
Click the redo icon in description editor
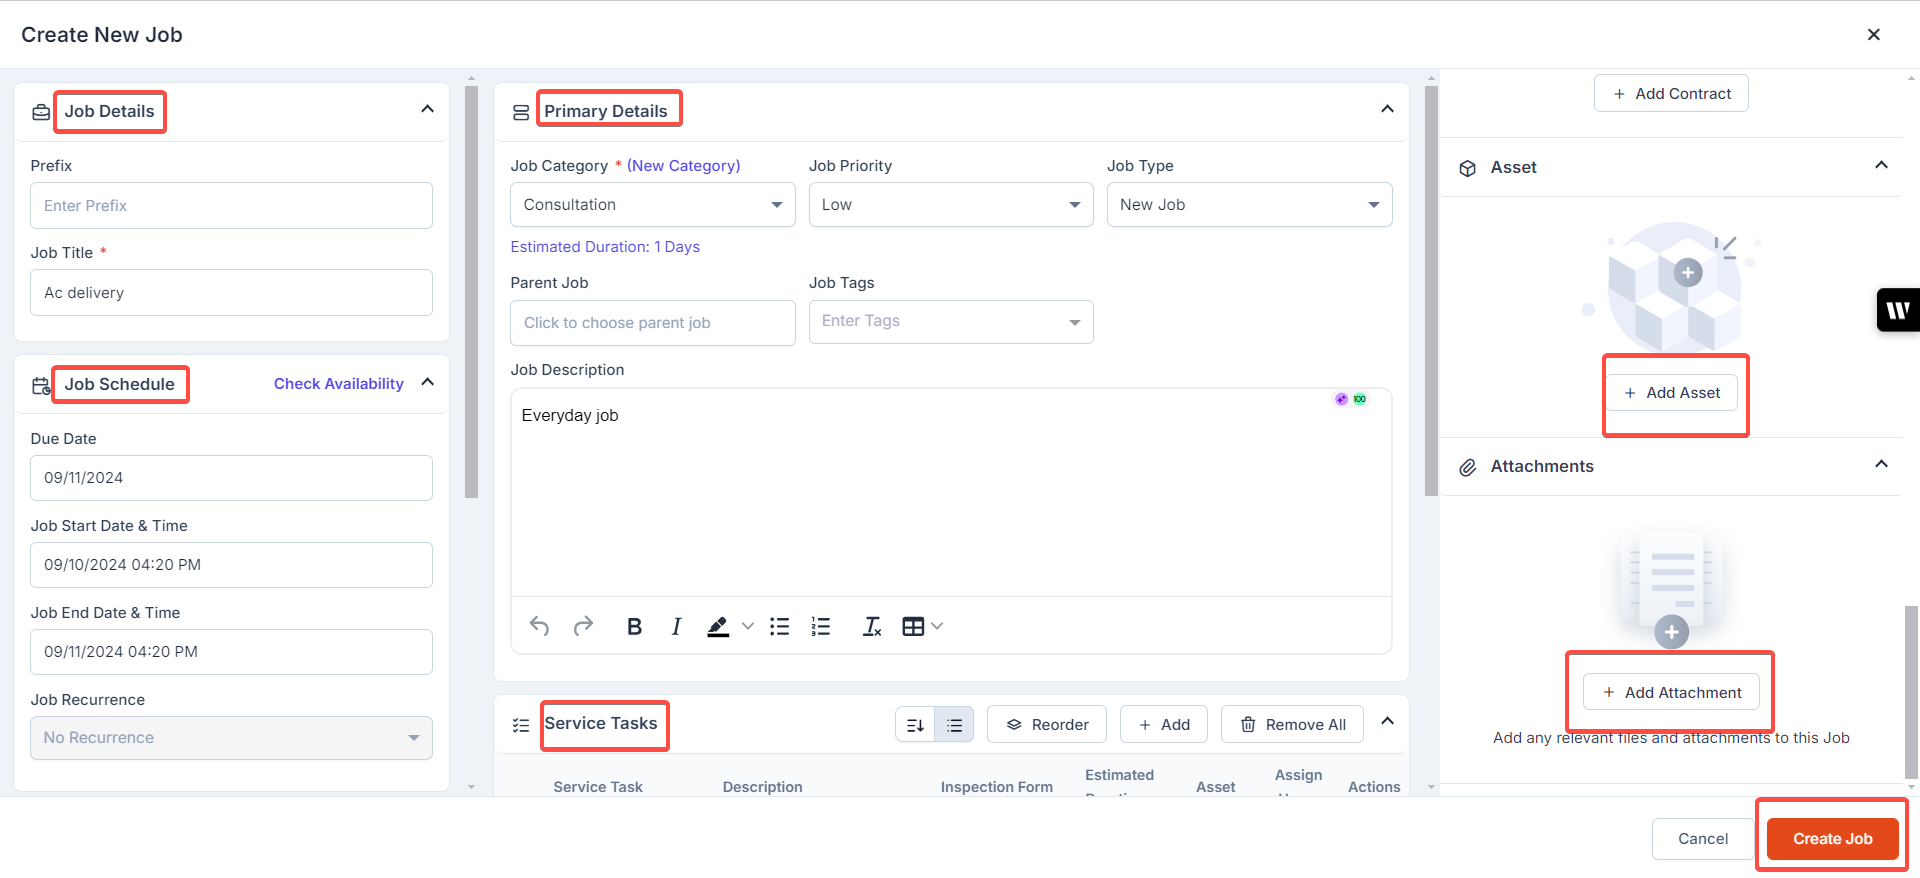pyautogui.click(x=583, y=626)
